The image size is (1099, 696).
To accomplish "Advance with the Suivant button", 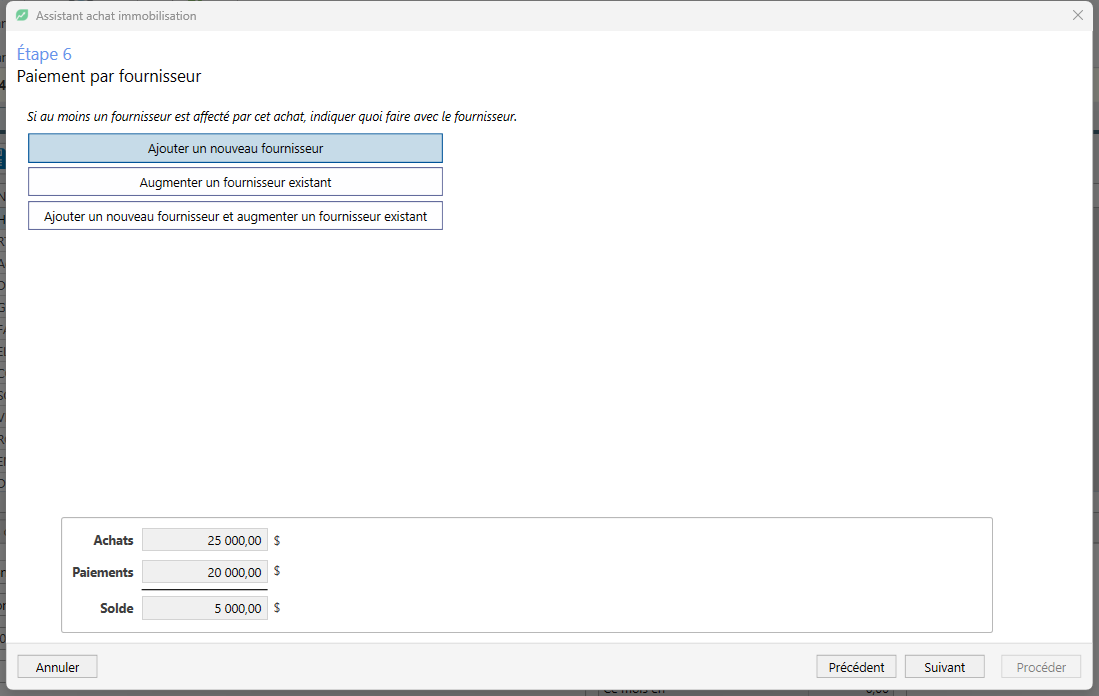I will click(x=945, y=667).
